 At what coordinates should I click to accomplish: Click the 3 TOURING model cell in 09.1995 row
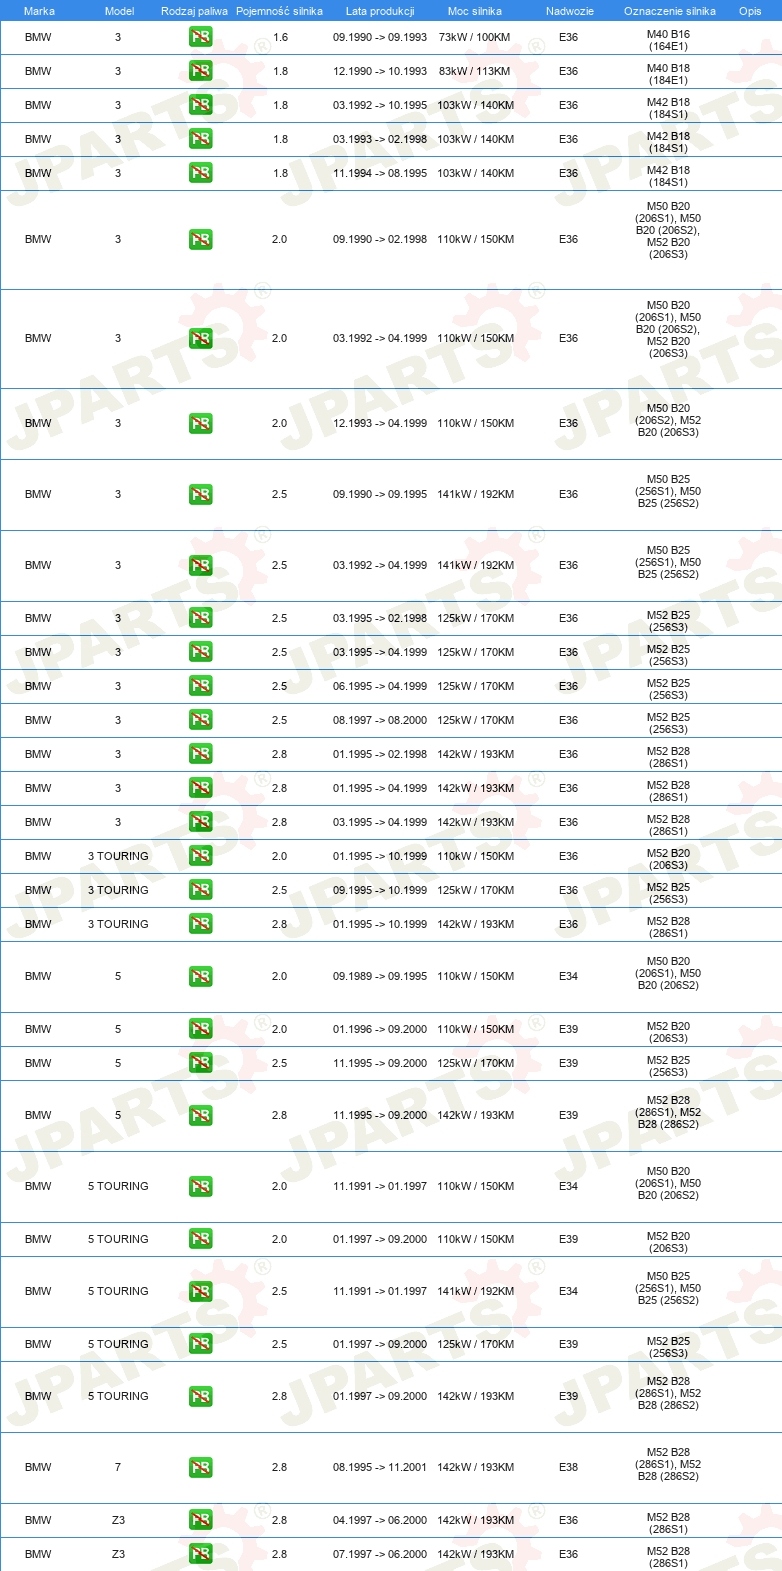tap(118, 890)
